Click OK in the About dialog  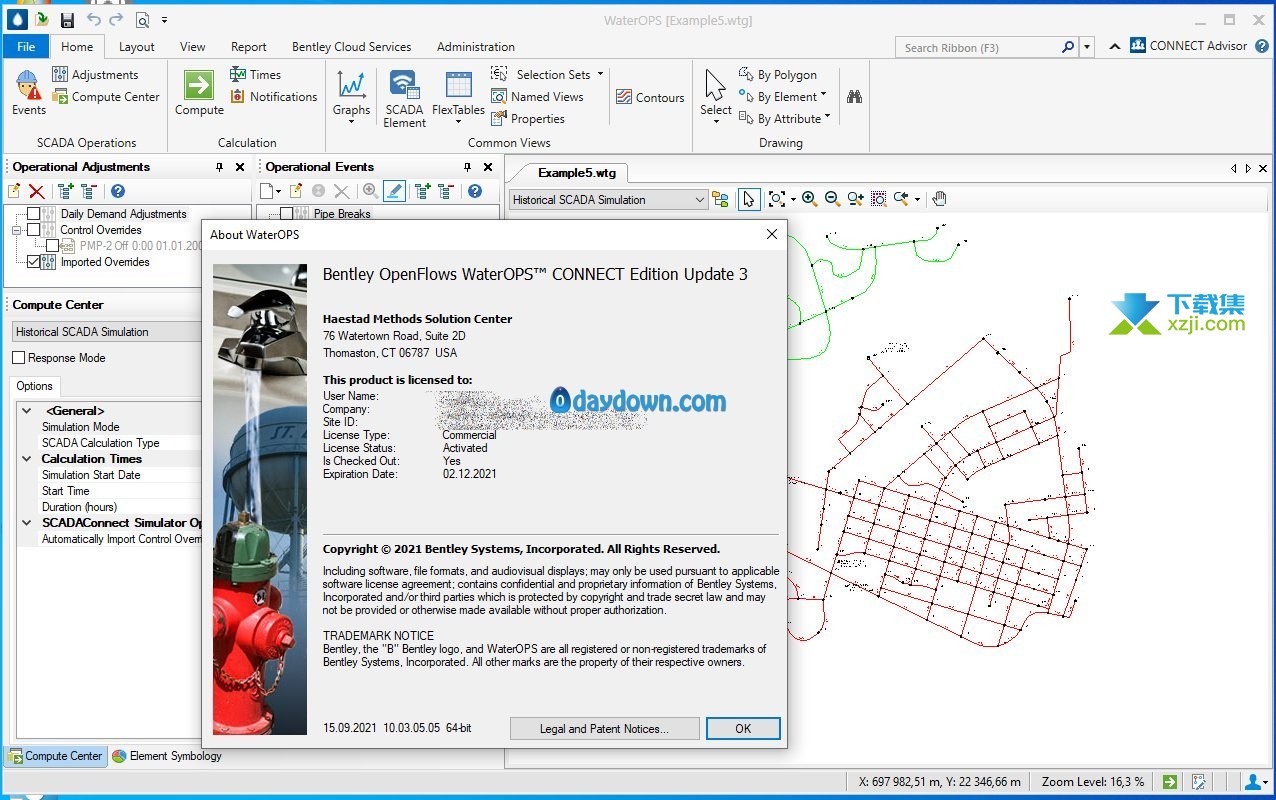(742, 729)
